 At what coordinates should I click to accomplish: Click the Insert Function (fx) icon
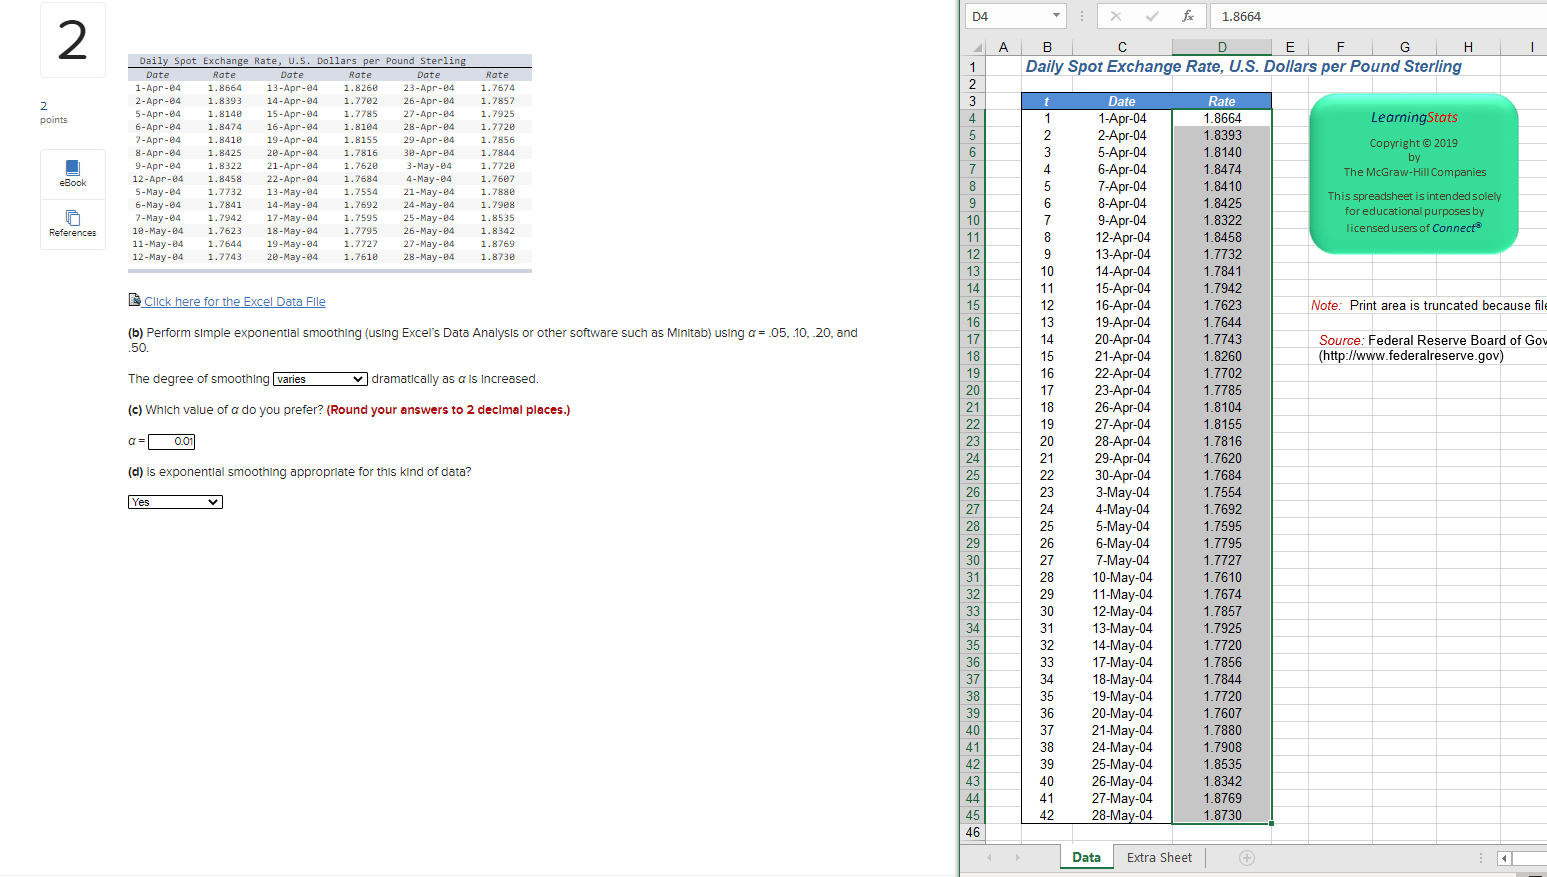[x=1189, y=16]
